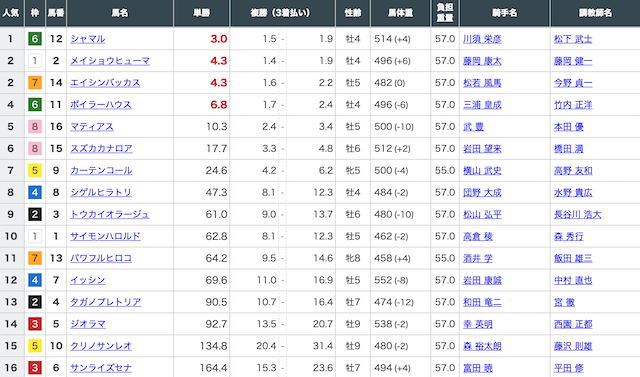Open trainer page 高野 友和

click(x=573, y=171)
